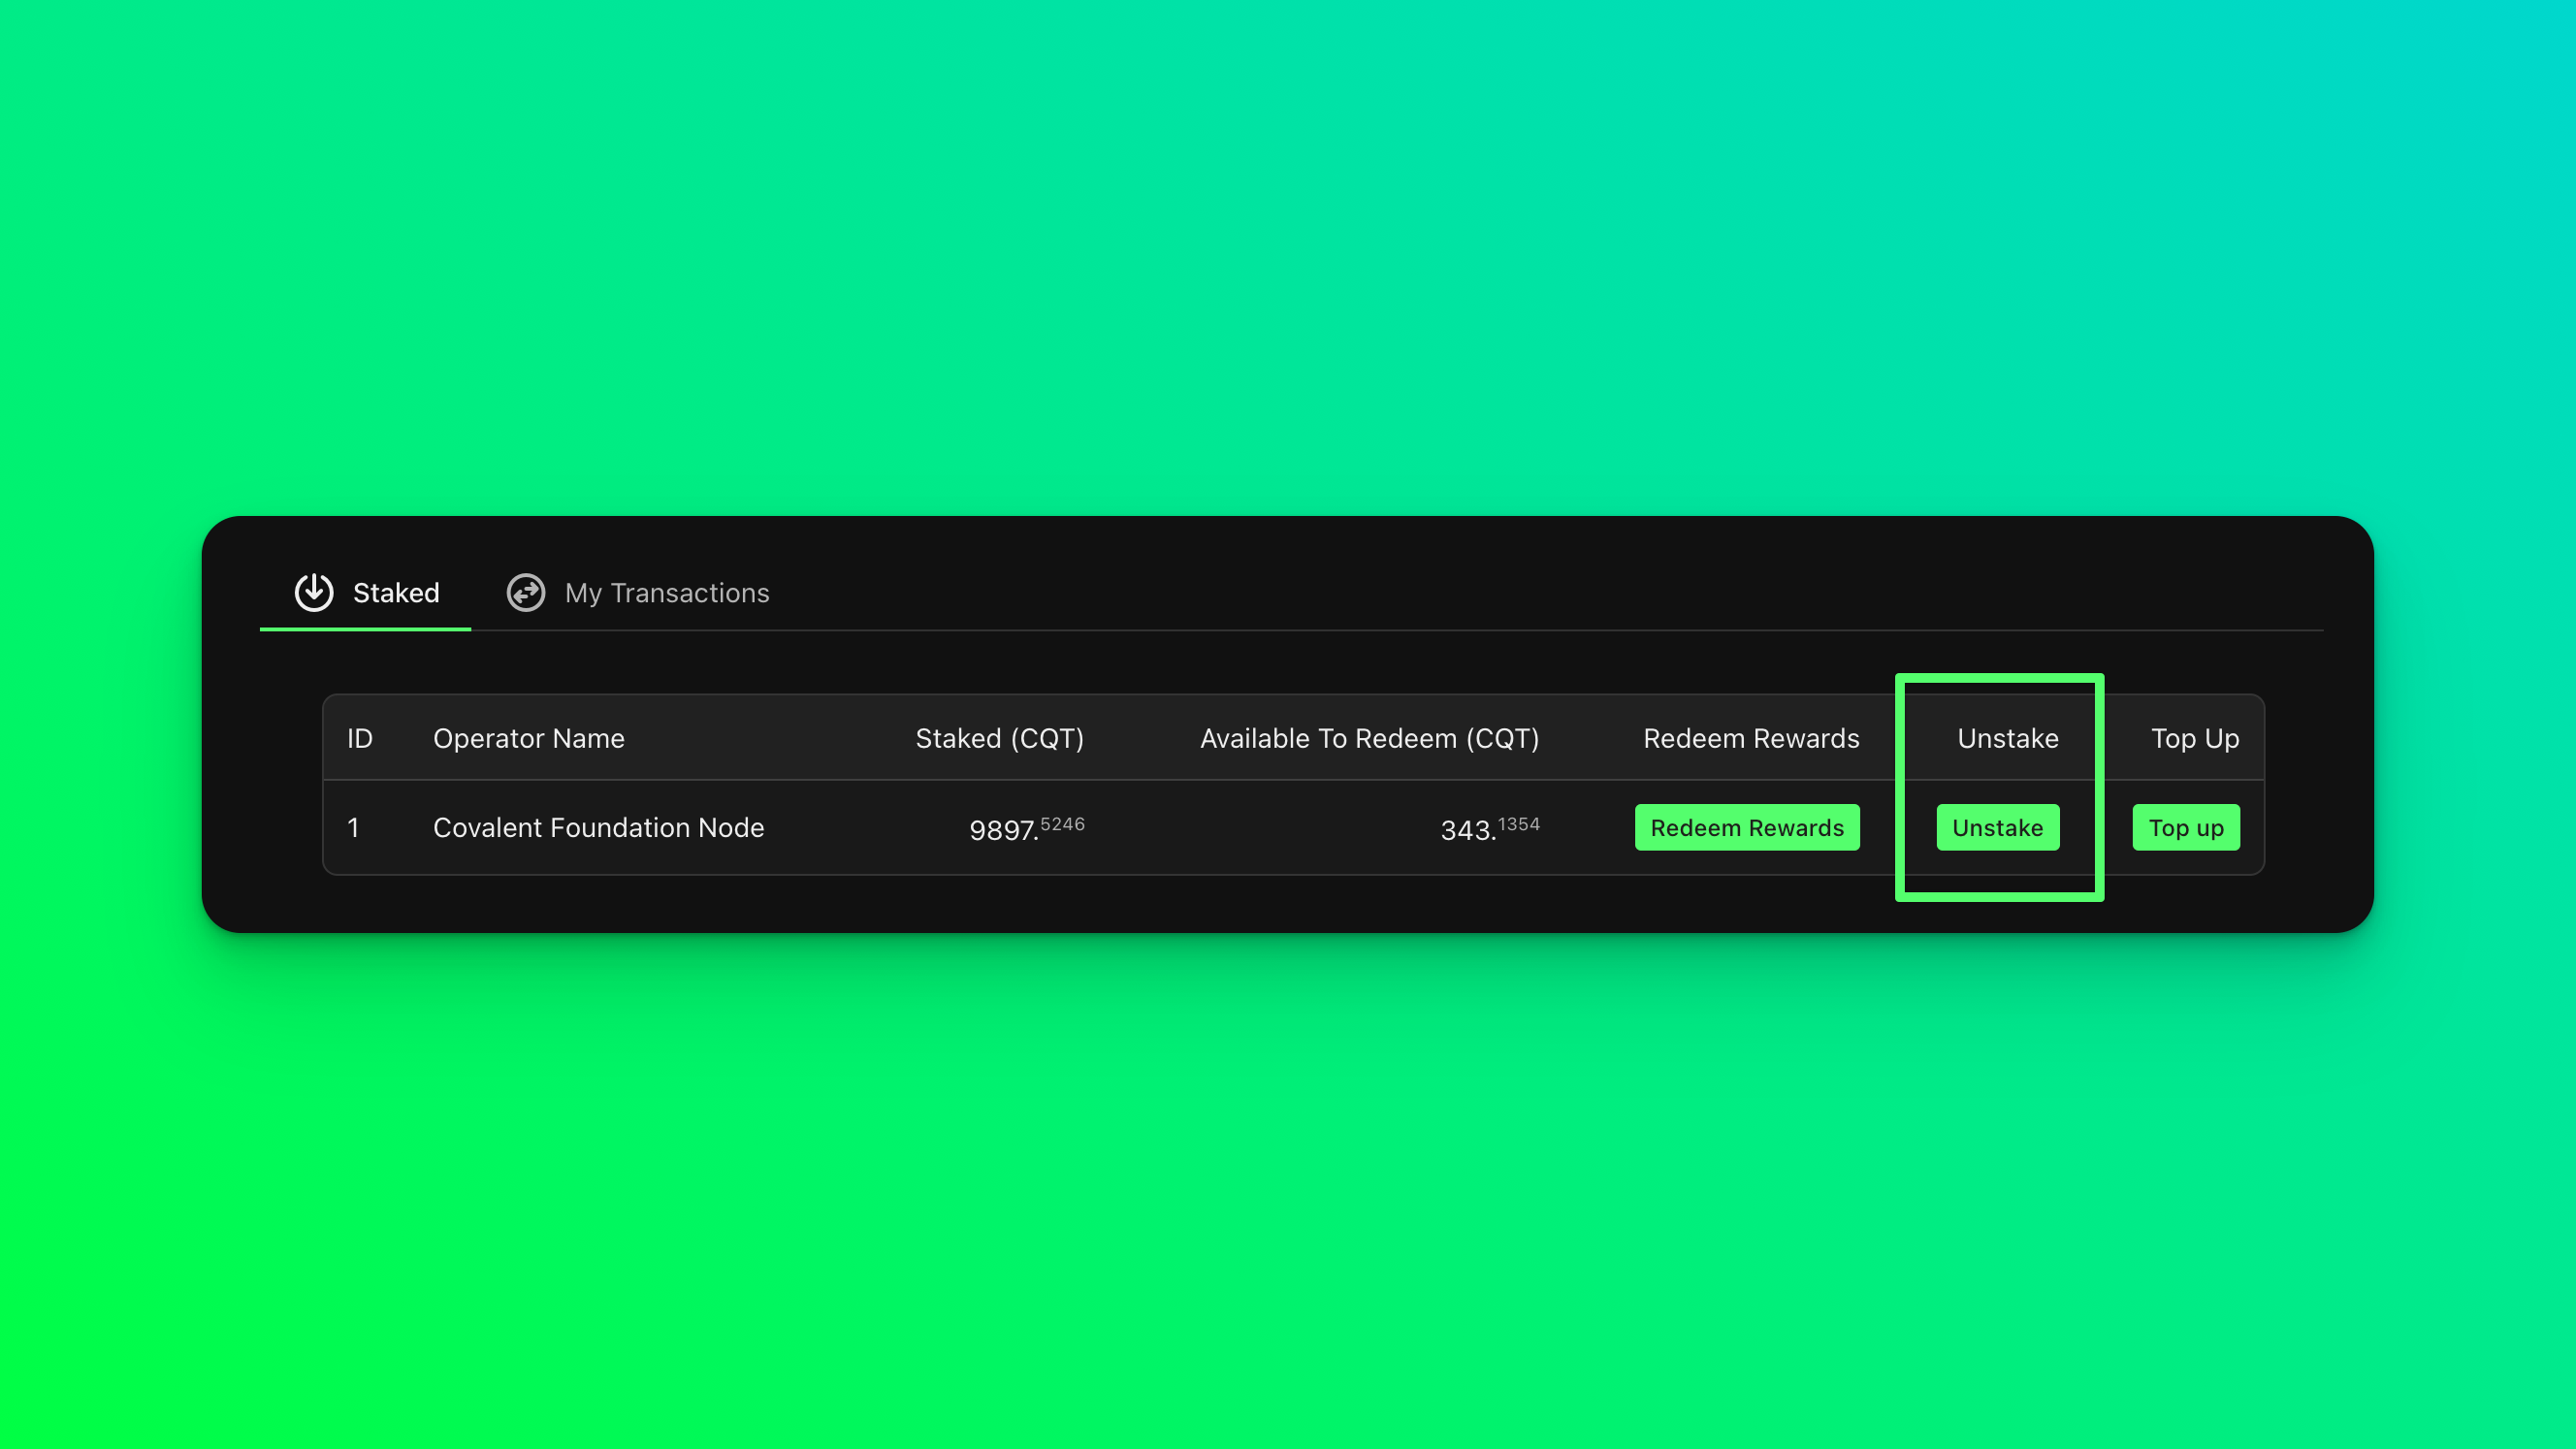Click the Staked power-arrow icon
2576x1449 pixels.
tap(314, 592)
